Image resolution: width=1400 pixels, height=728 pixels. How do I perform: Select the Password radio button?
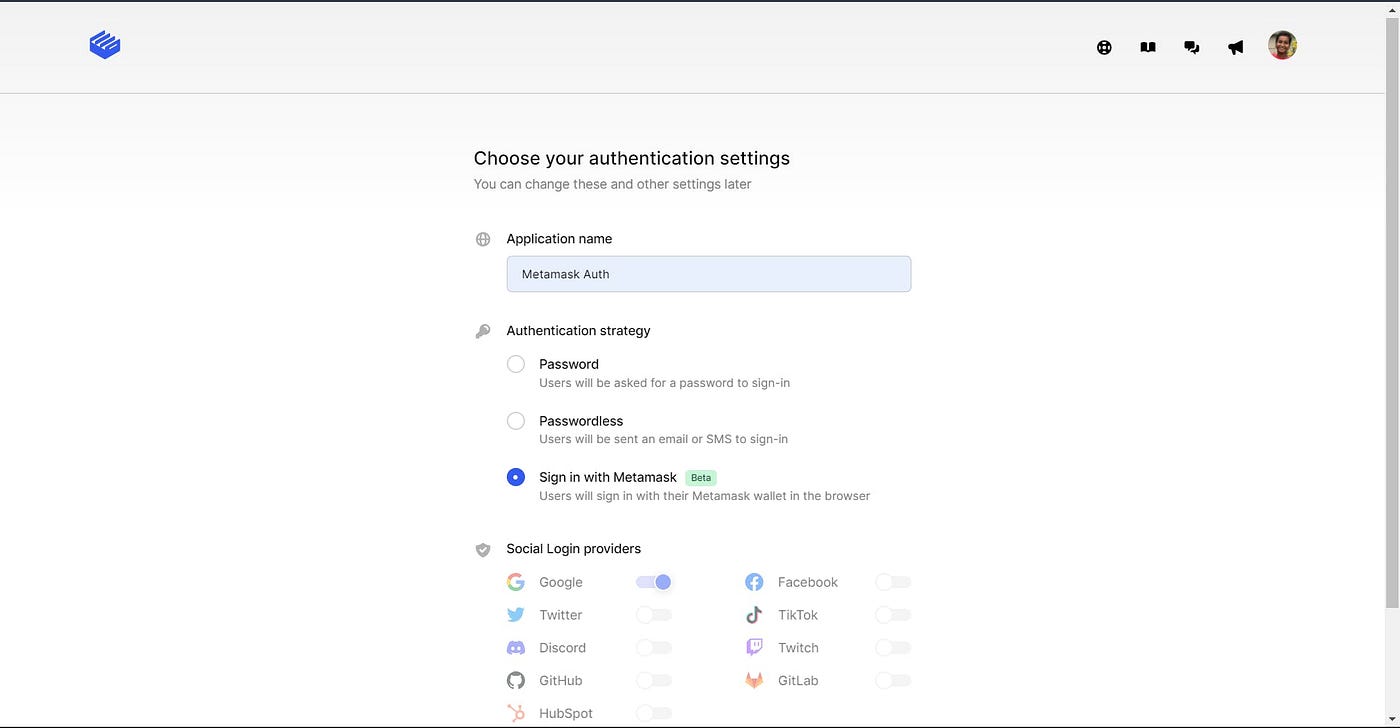(516, 364)
